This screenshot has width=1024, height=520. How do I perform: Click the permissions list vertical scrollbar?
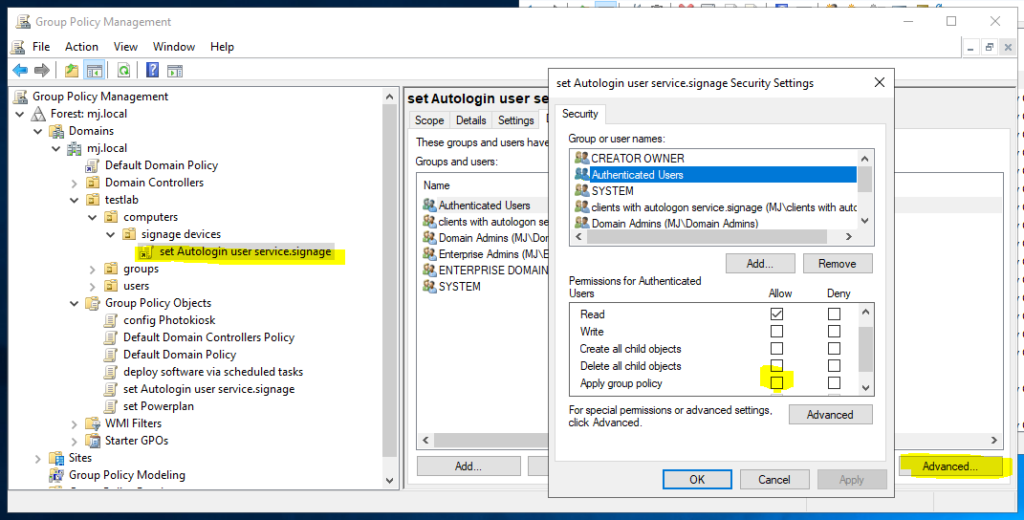click(x=866, y=349)
